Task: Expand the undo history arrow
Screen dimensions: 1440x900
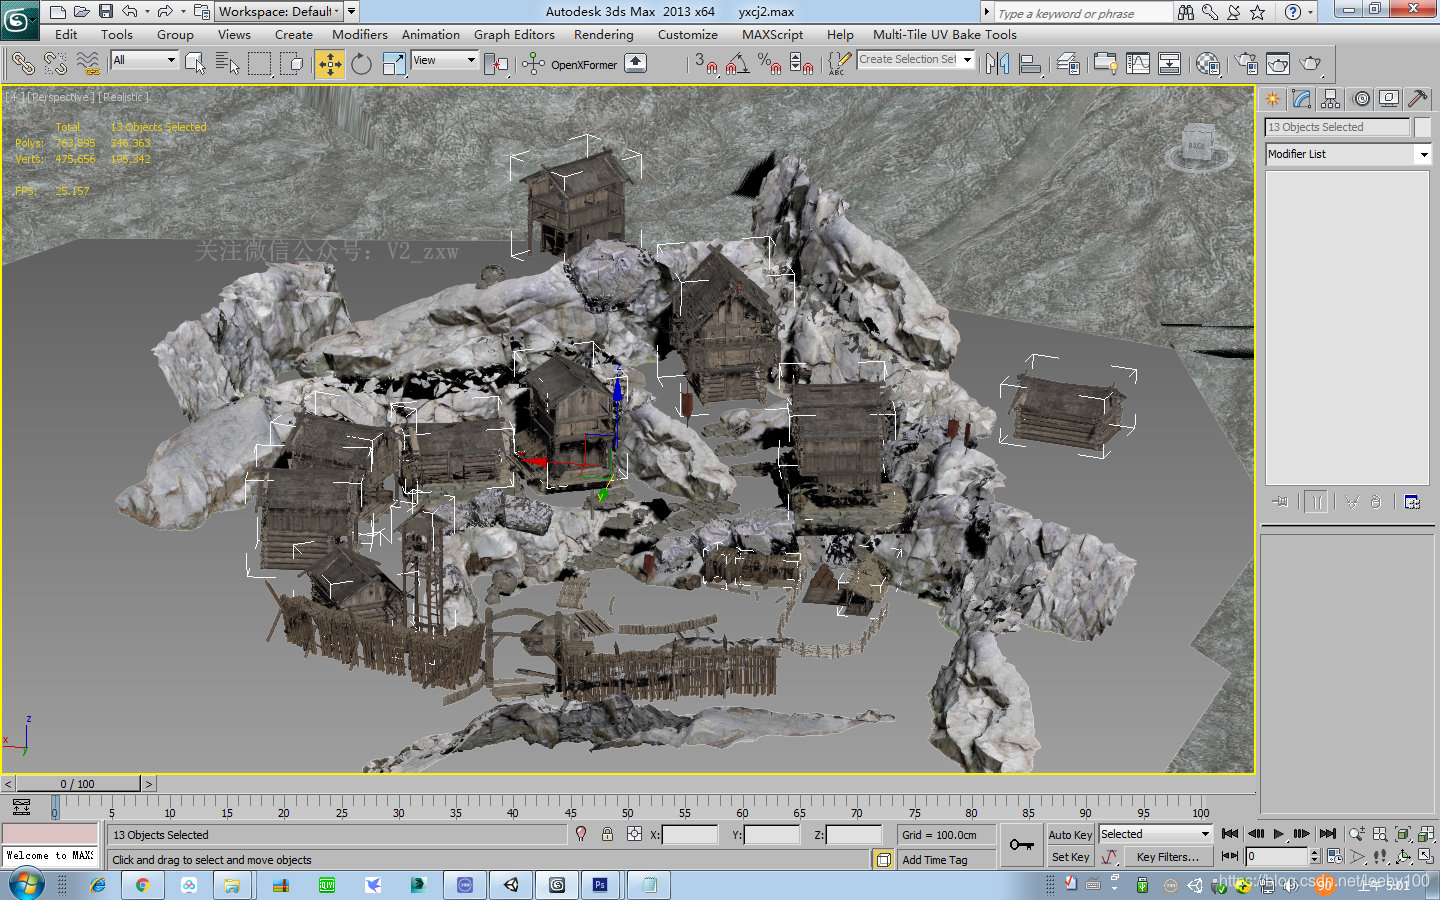Action: [147, 12]
